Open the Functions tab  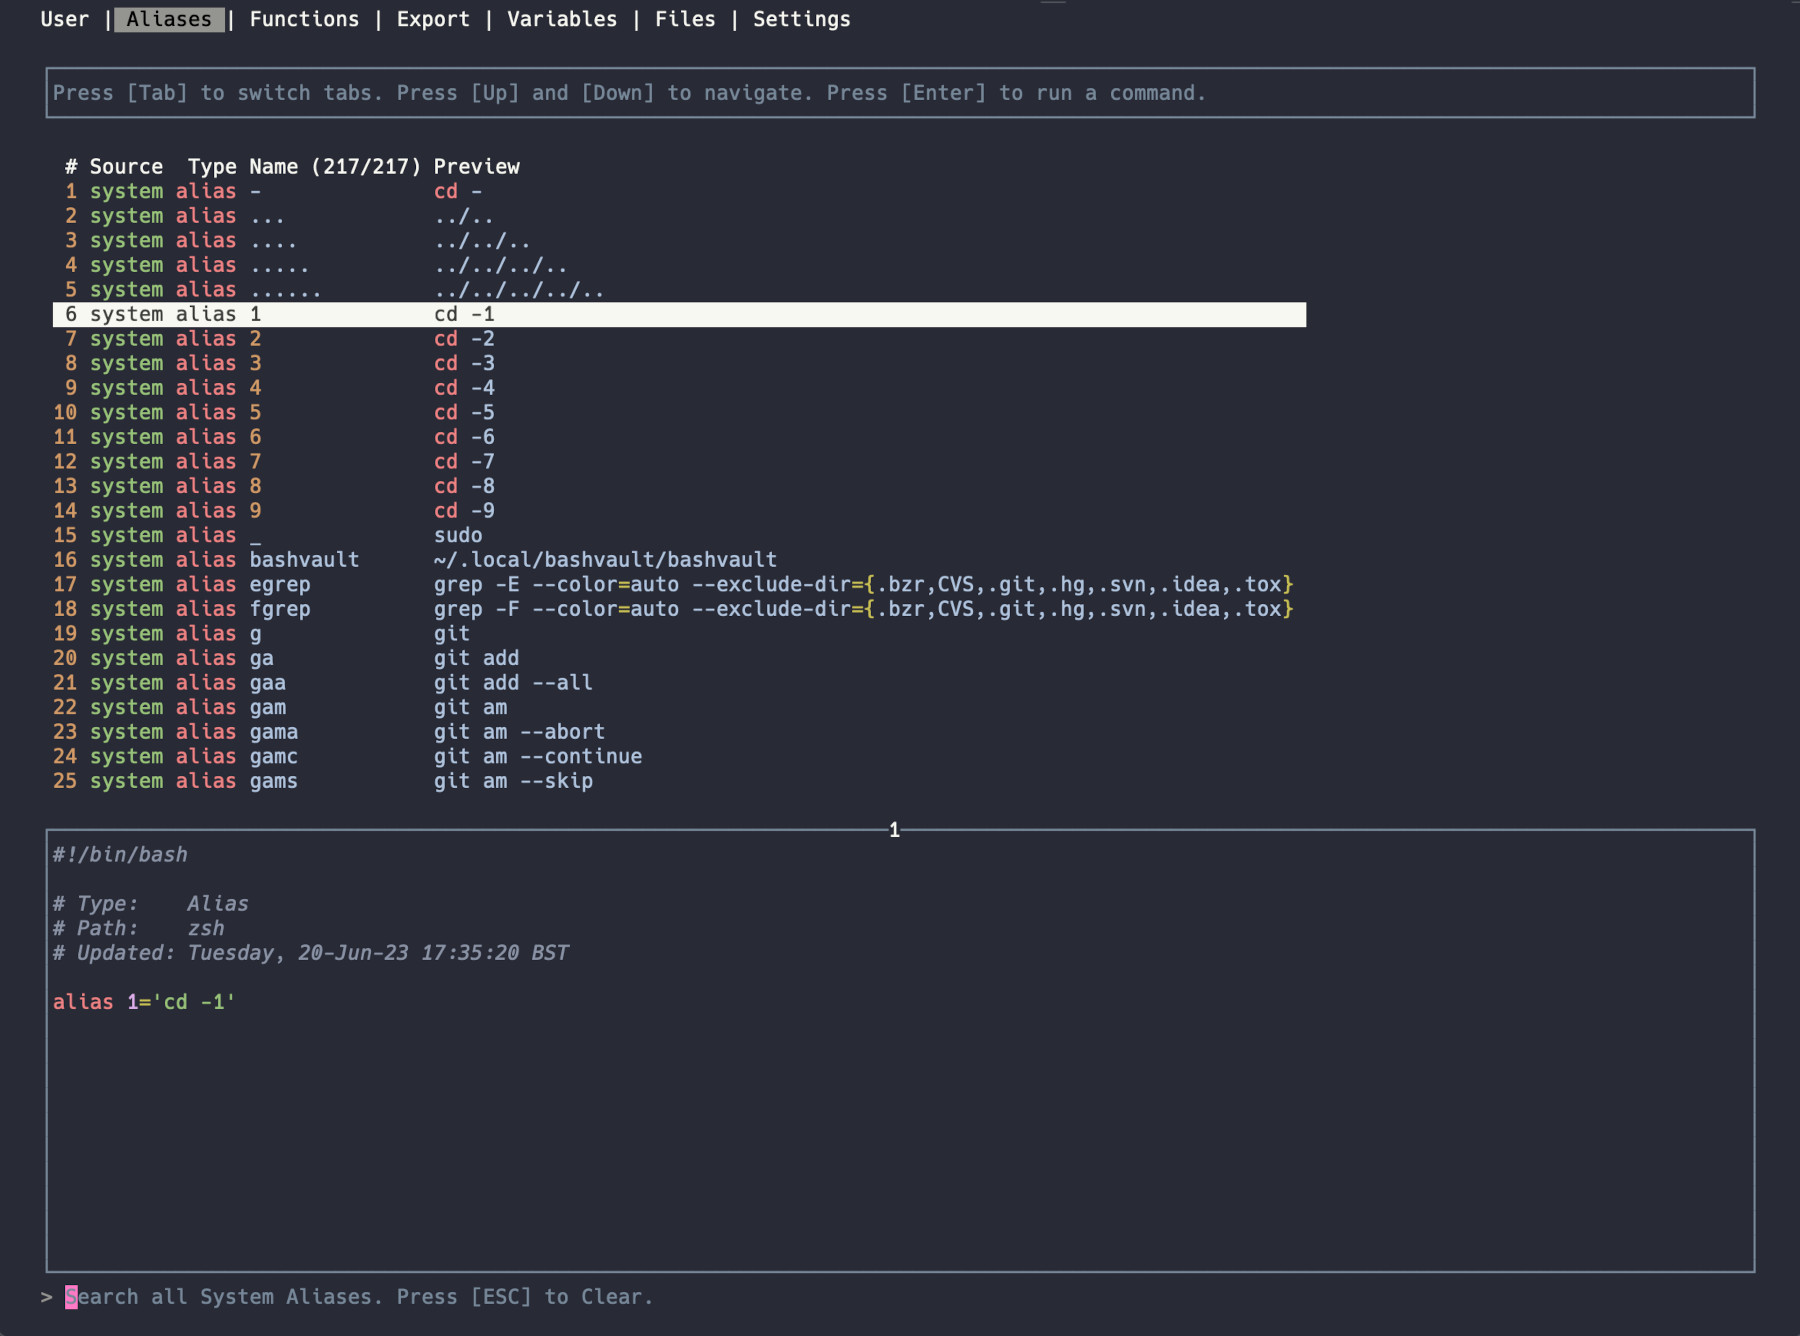(x=304, y=19)
